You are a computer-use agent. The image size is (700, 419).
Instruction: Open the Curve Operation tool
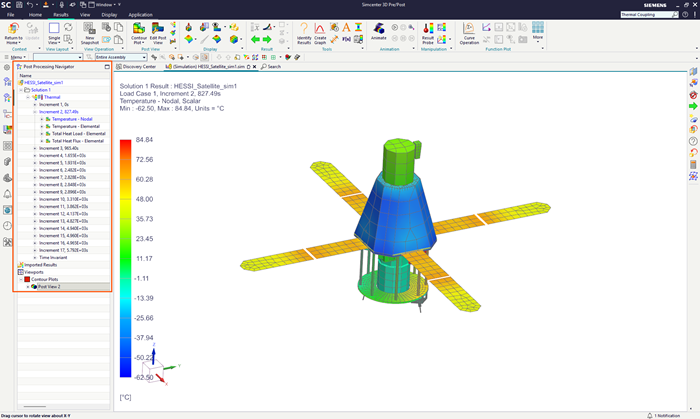click(x=469, y=29)
